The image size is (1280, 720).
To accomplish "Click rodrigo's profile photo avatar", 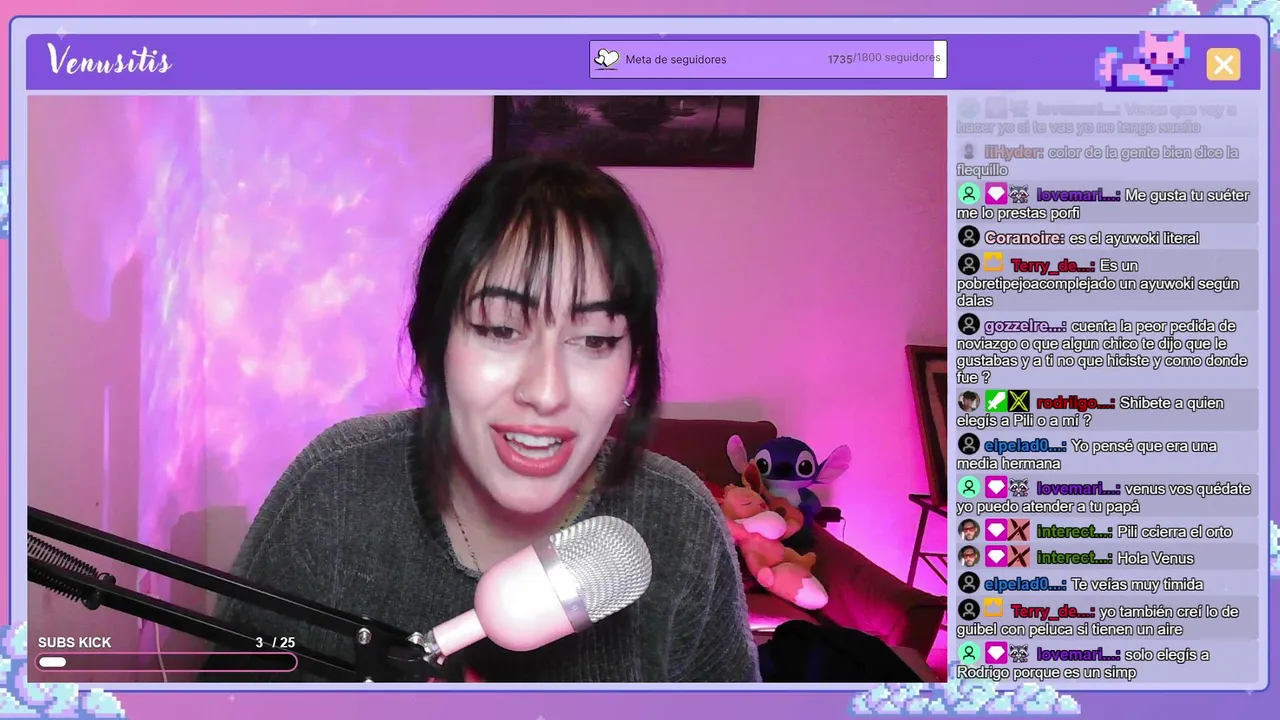I will (x=968, y=402).
